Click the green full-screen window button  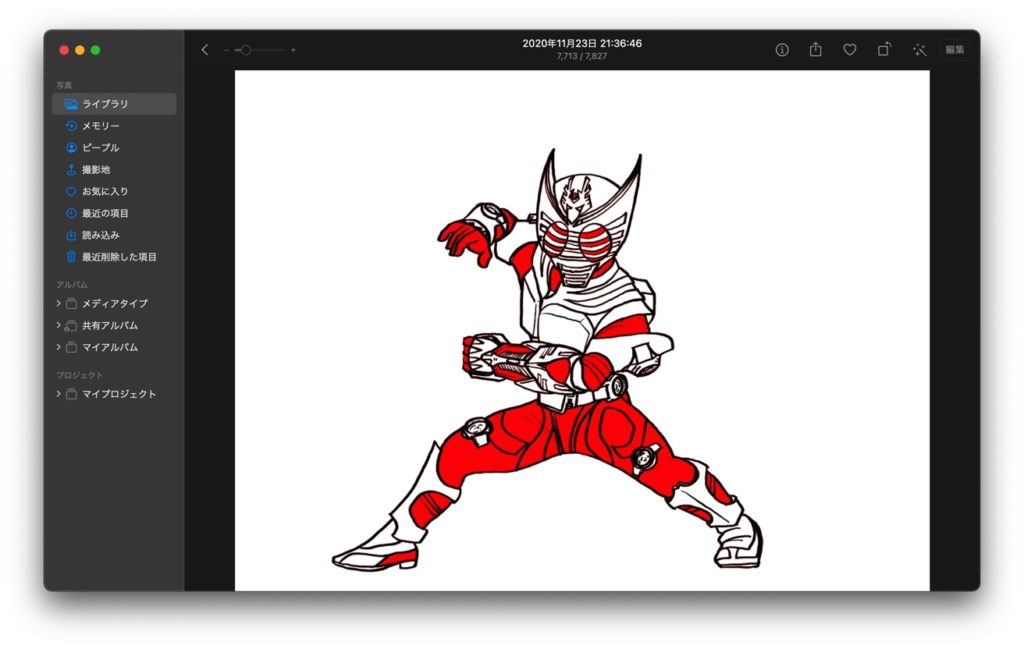click(95, 50)
